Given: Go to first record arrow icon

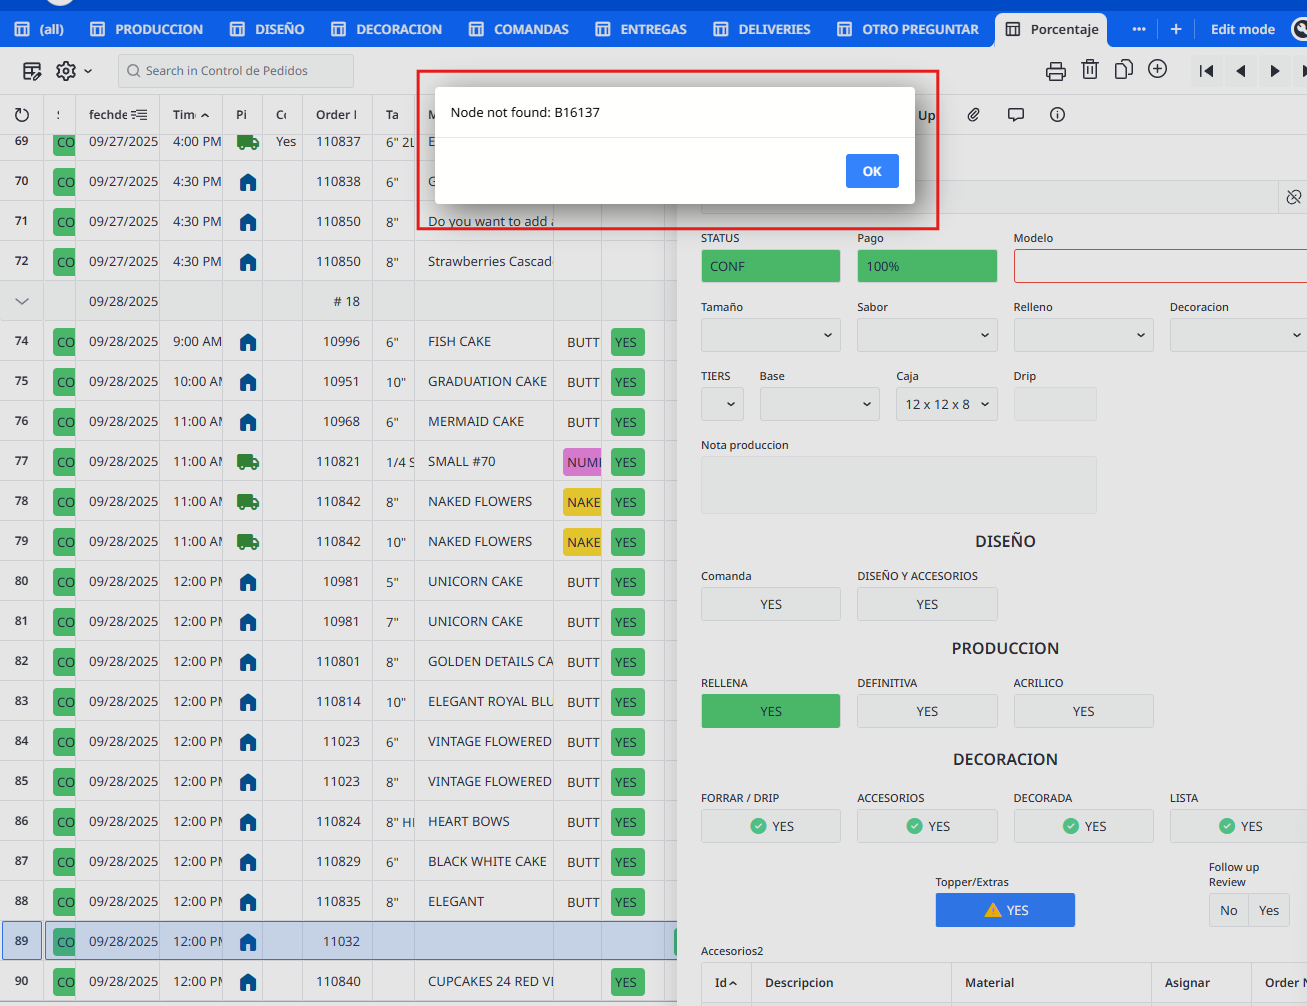Looking at the screenshot, I should 1206,71.
